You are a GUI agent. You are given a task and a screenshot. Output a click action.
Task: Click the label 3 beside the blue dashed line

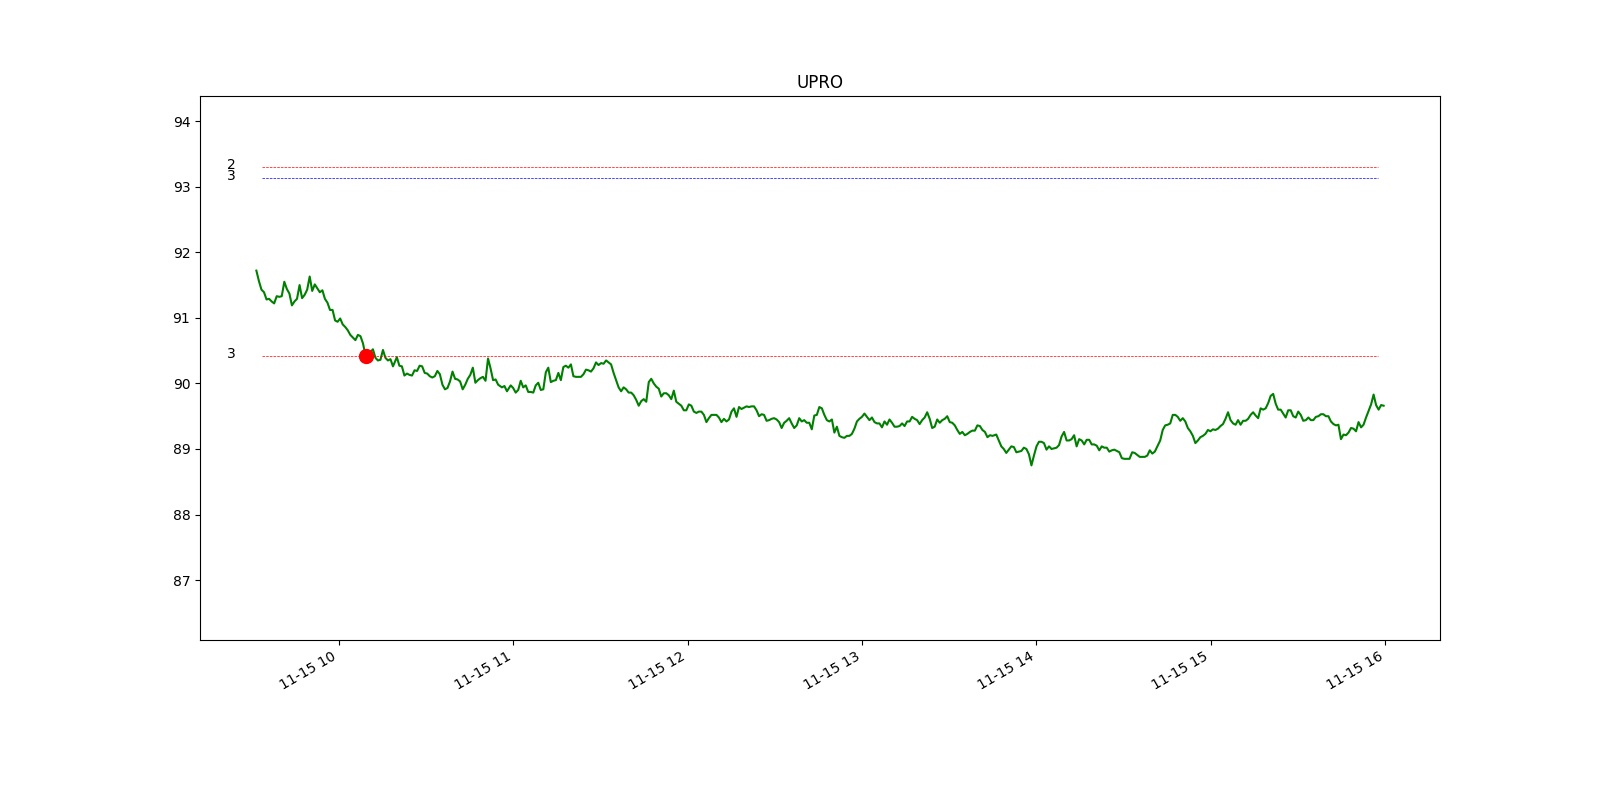point(231,176)
